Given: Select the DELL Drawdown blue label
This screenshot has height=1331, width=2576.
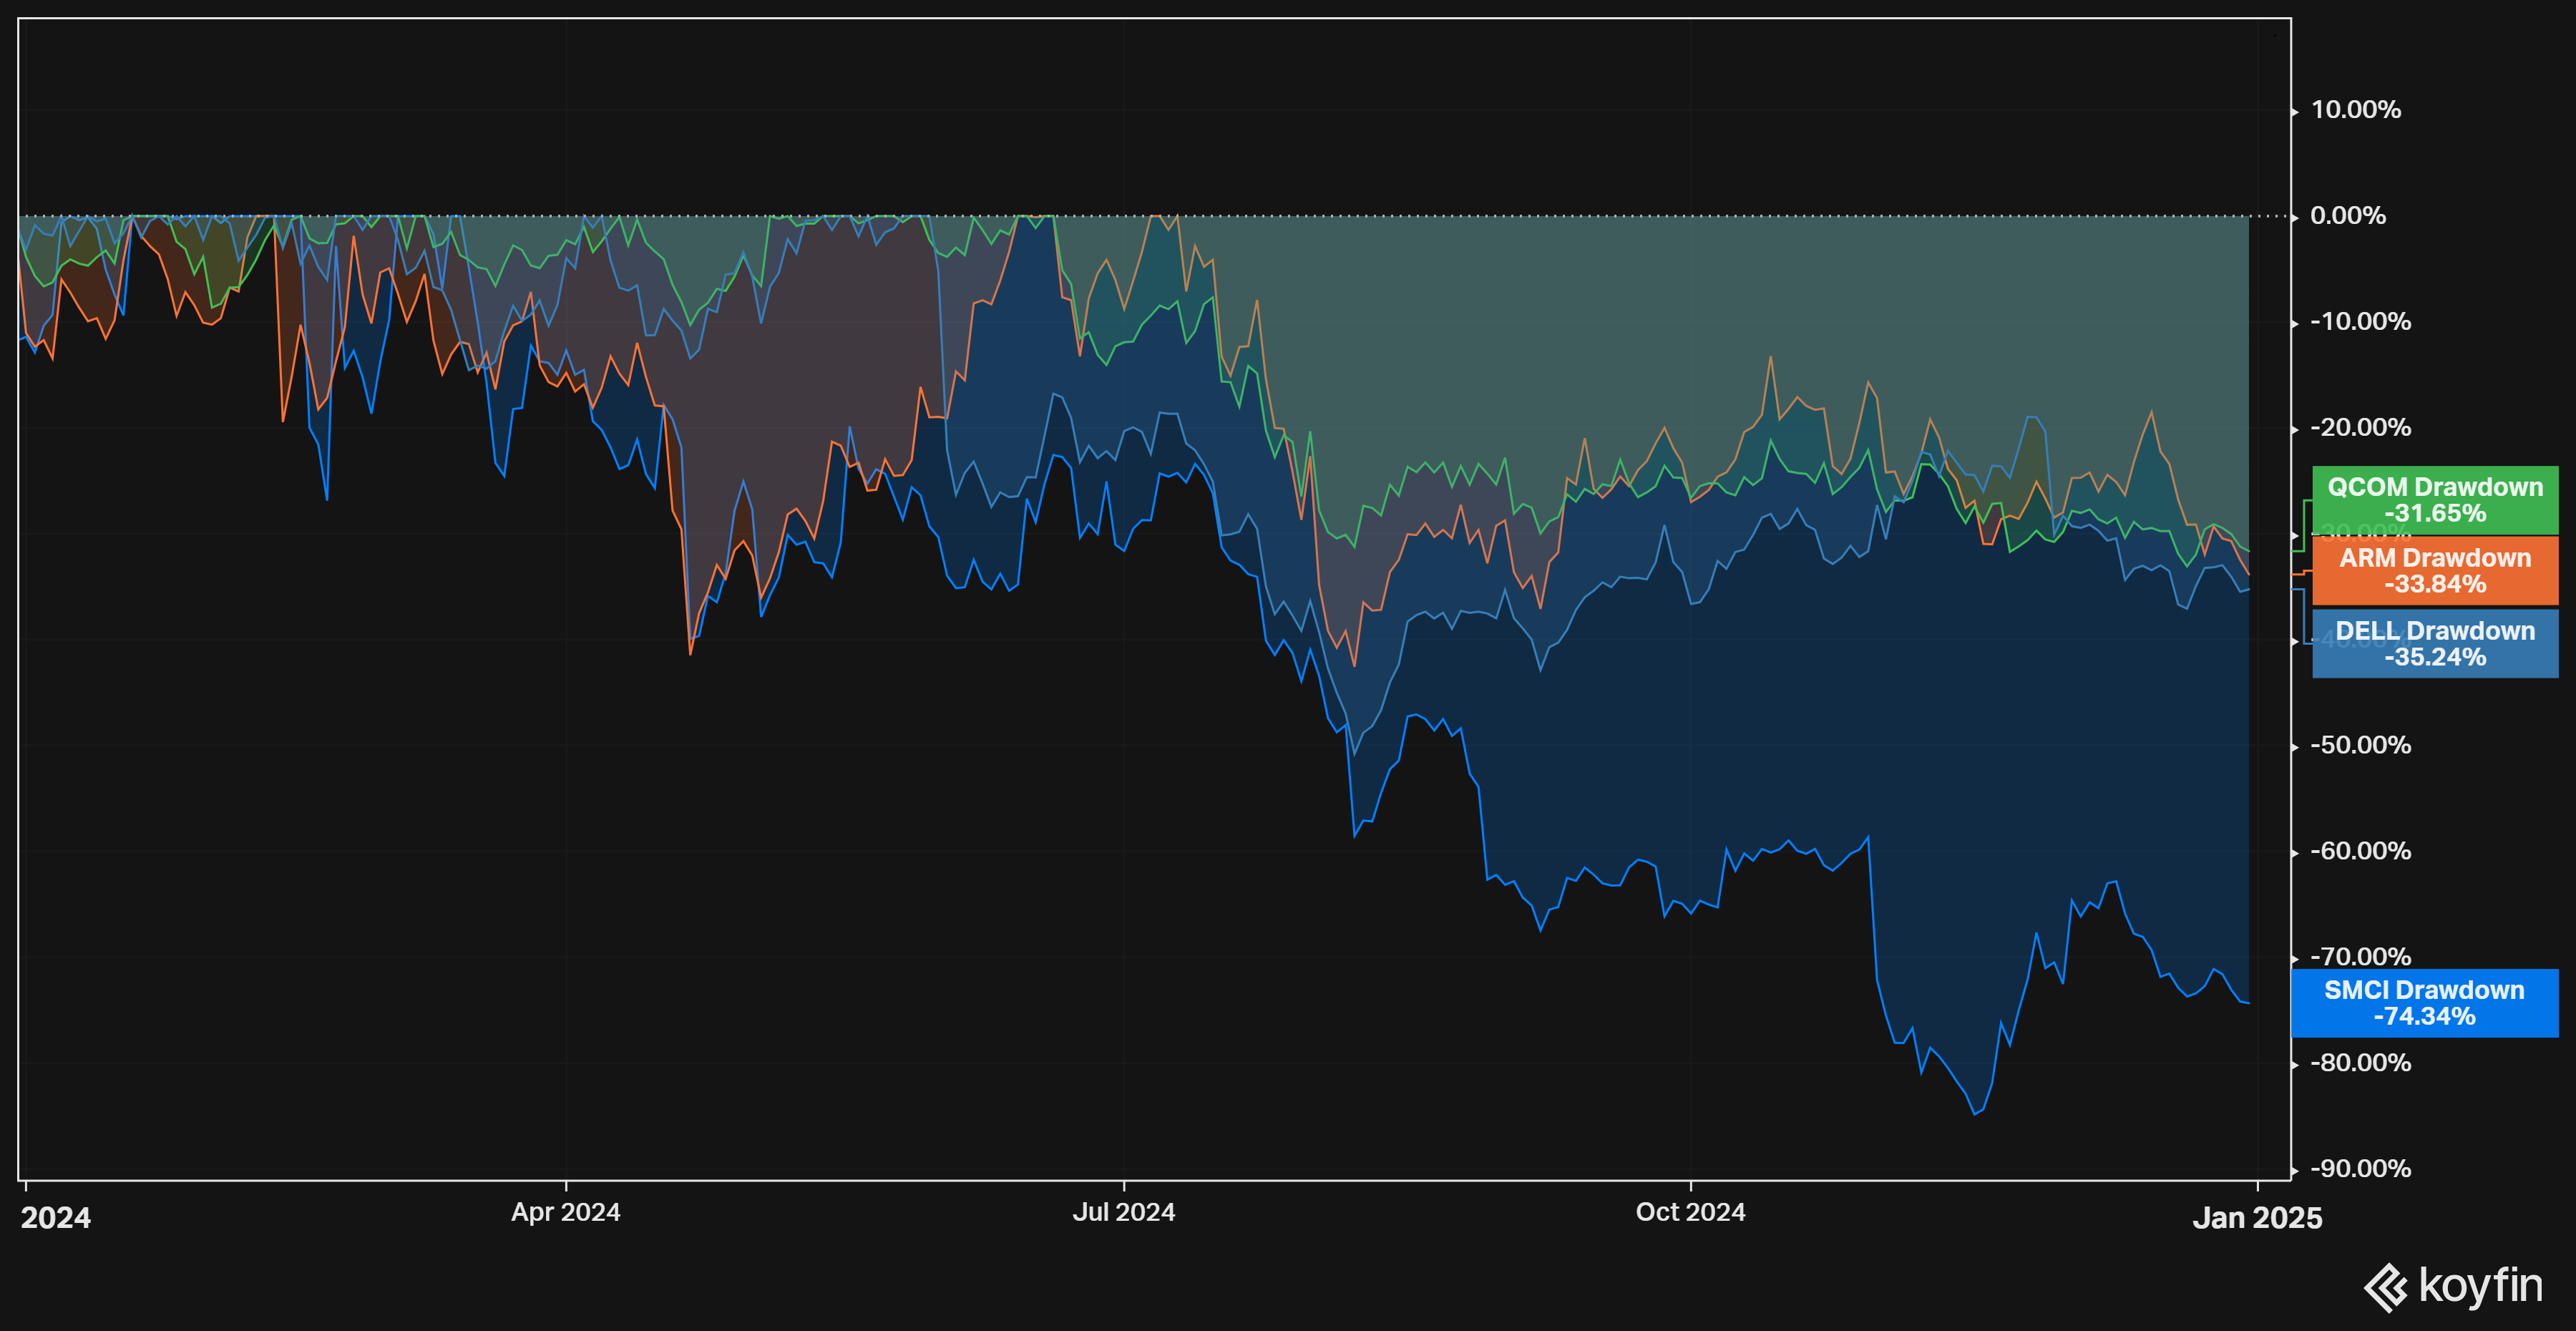Looking at the screenshot, I should point(2434,643).
